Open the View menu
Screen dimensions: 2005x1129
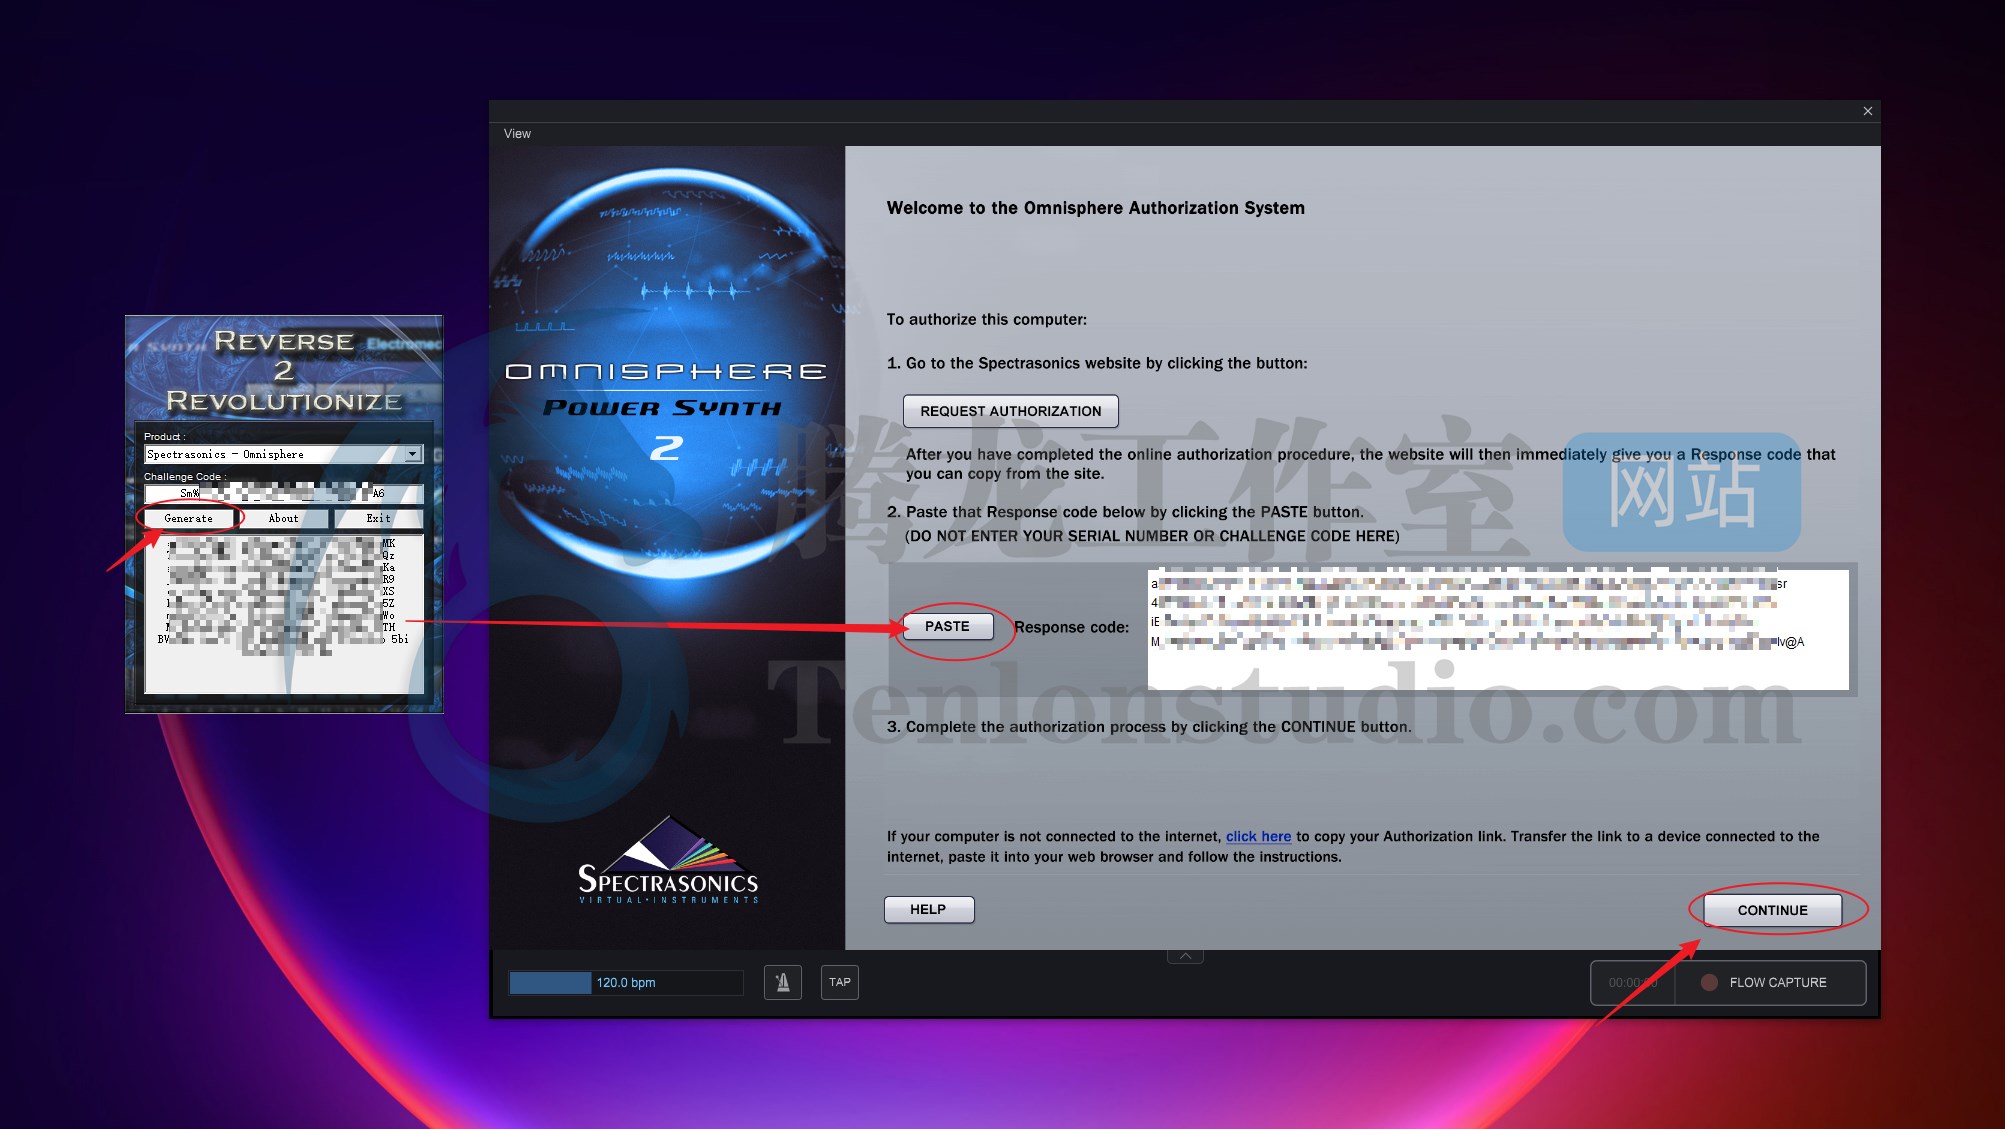(517, 134)
